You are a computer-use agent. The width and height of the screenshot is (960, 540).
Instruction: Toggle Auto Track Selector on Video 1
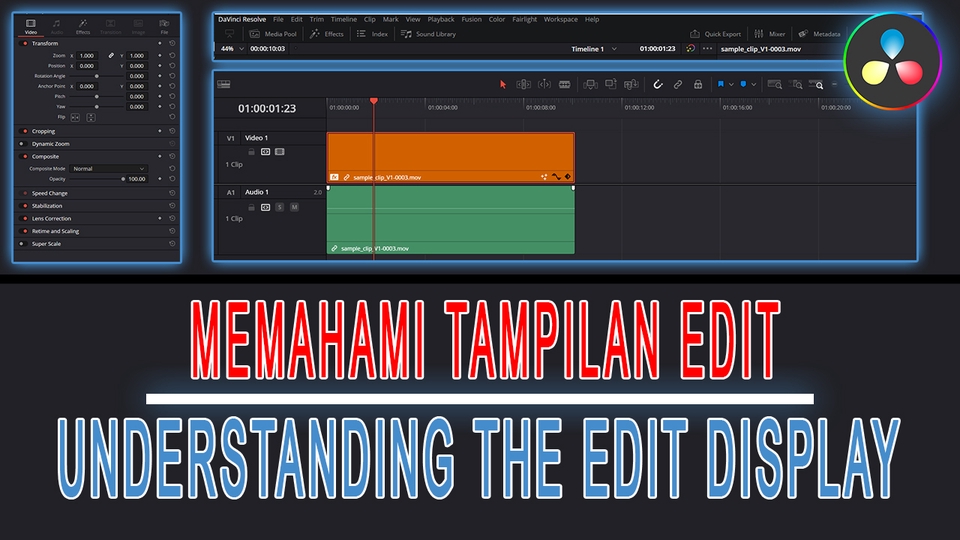[x=265, y=151]
